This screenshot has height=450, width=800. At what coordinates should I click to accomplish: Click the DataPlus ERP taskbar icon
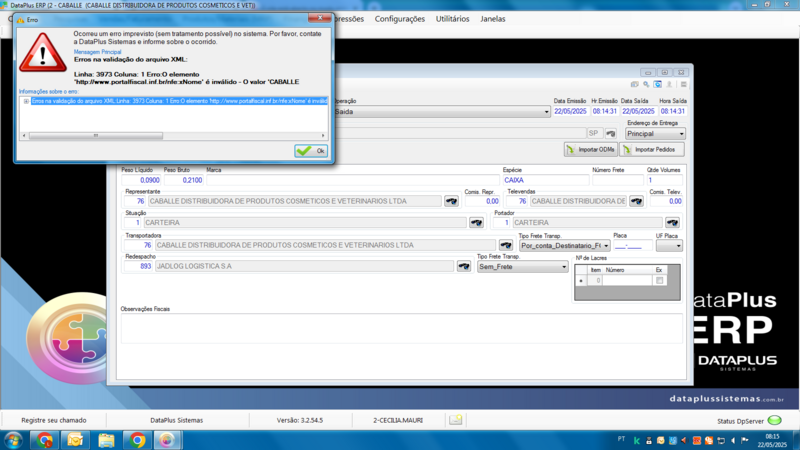167,440
